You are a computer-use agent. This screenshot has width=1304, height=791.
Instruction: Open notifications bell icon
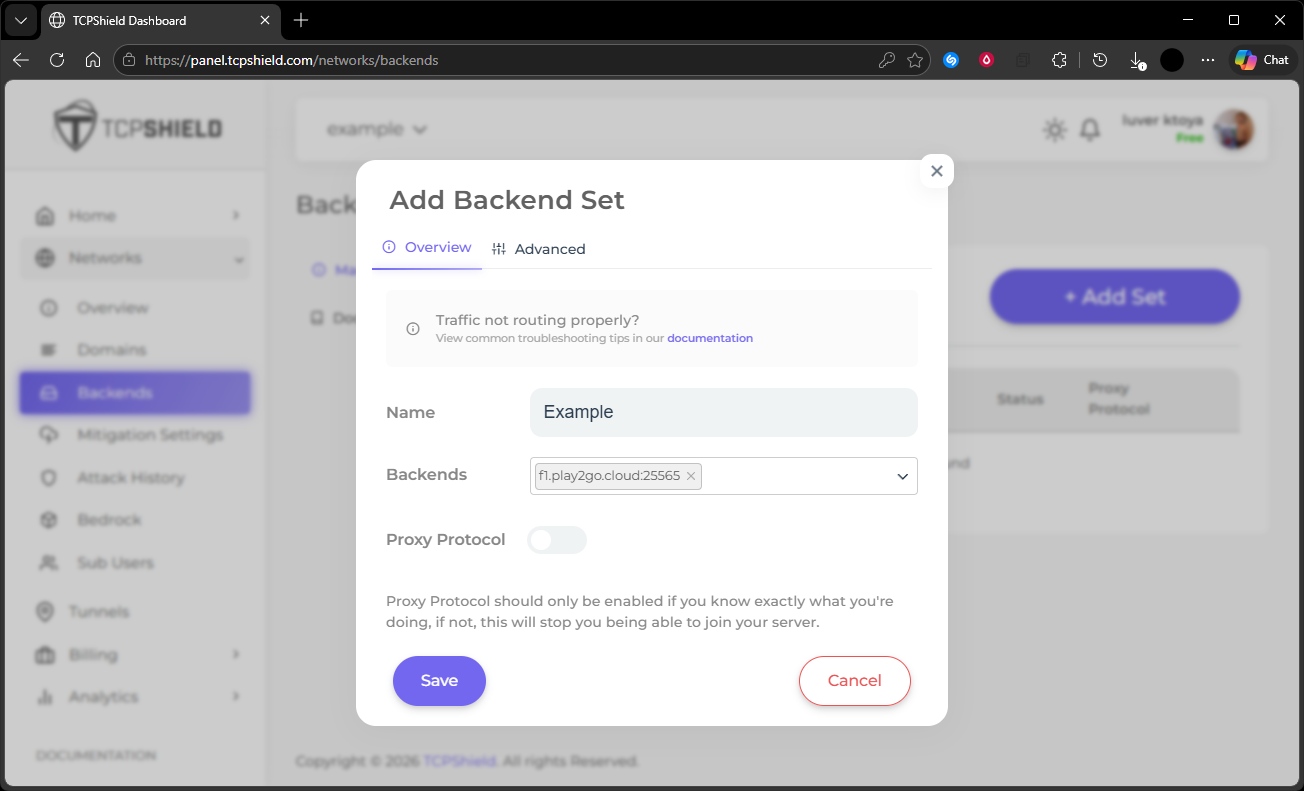1090,130
